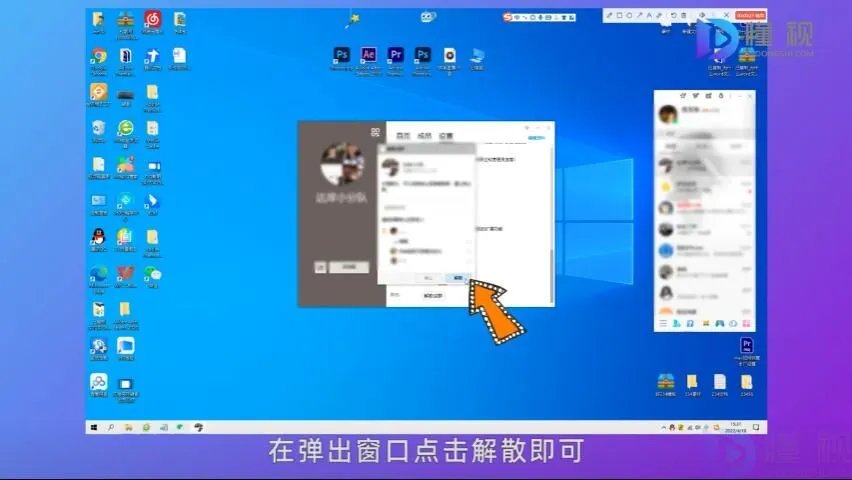Confirm dissolving the group in the popup dialog

click(x=458, y=278)
